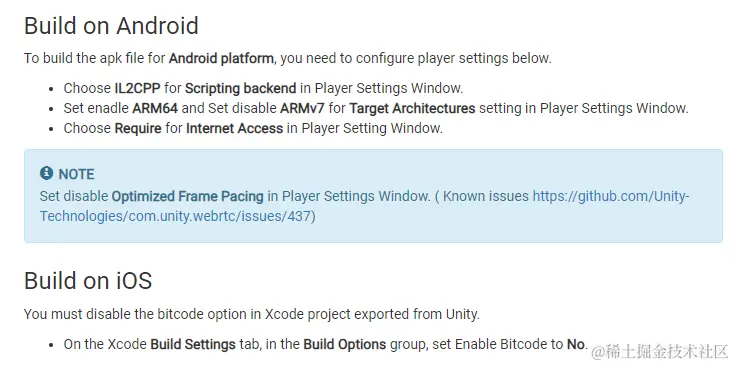Click the bold Internet Access text
Image resolution: width=734 pixels, height=366 pixels.
point(235,128)
